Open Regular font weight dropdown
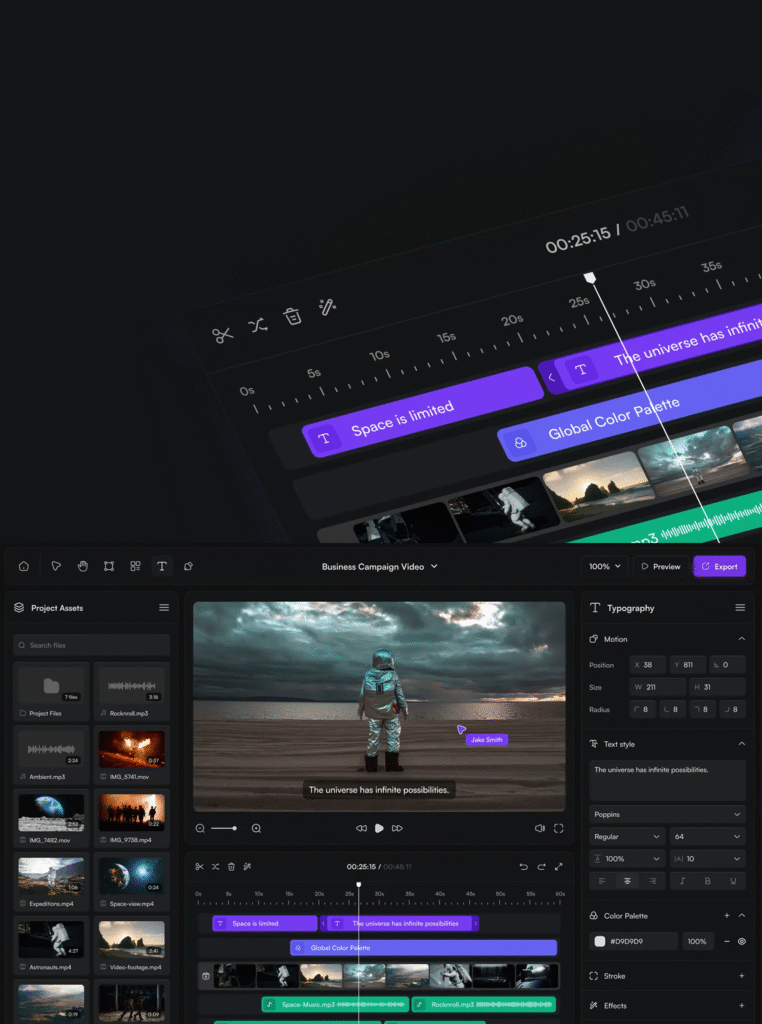 (x=627, y=837)
